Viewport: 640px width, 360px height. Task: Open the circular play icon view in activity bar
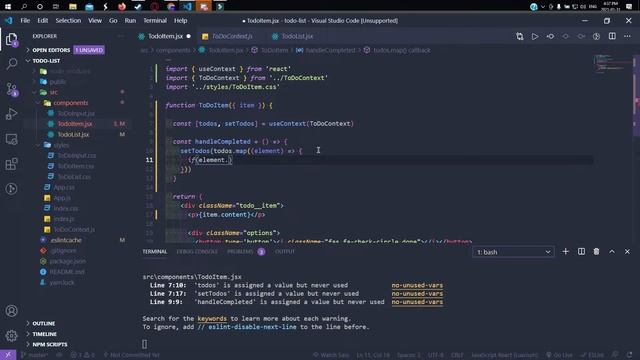(11, 189)
